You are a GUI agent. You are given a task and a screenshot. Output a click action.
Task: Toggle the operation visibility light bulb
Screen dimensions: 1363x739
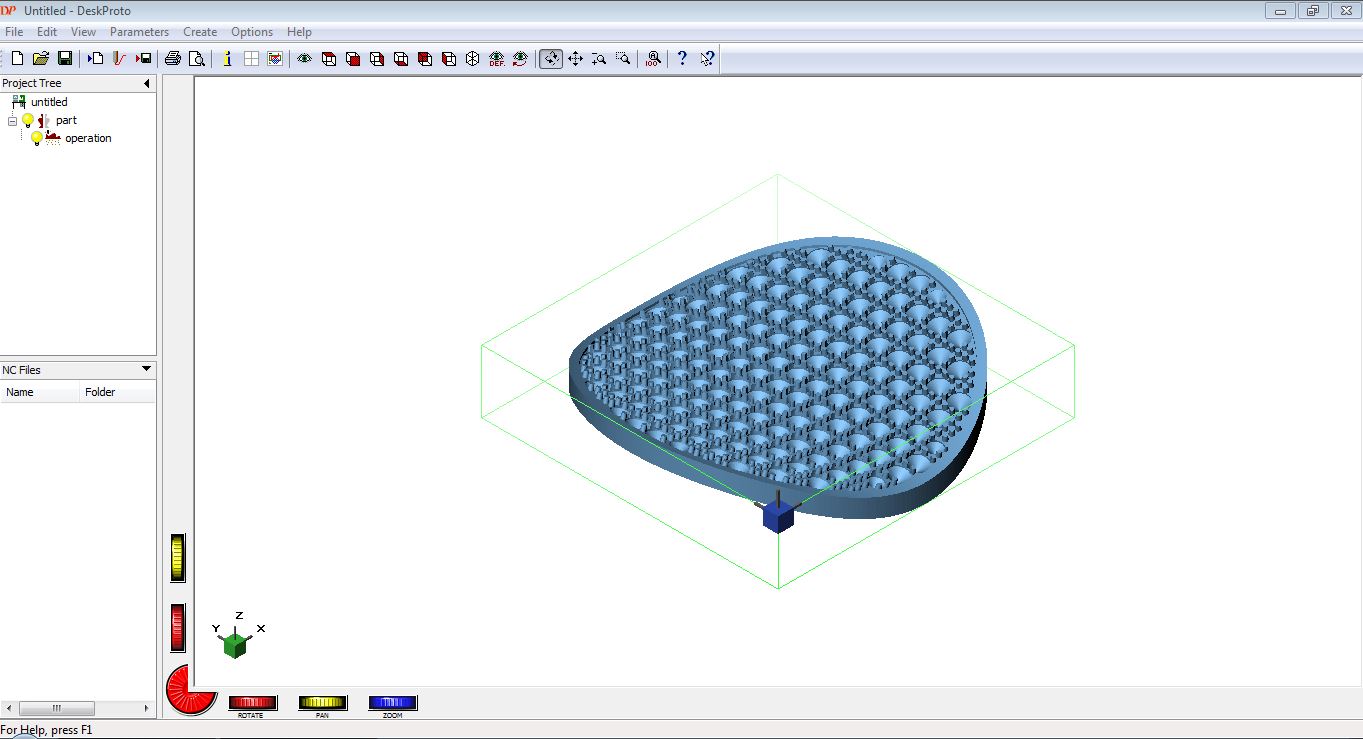tap(37, 138)
